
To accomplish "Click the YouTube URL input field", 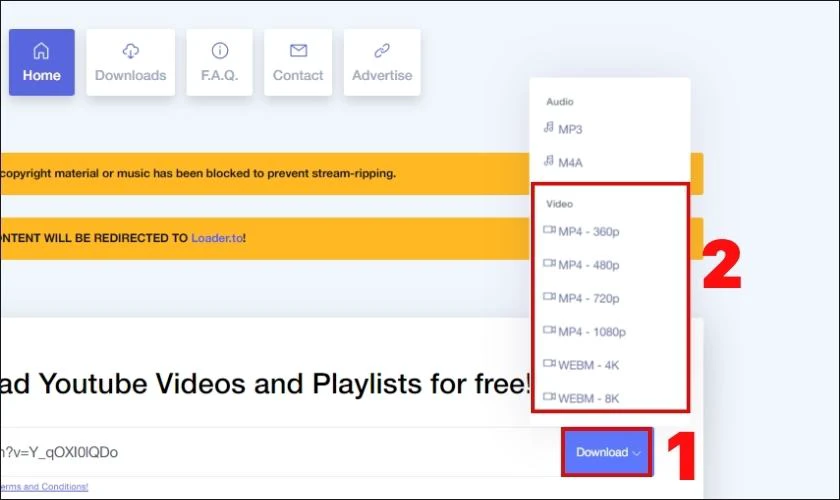I will [x=279, y=452].
